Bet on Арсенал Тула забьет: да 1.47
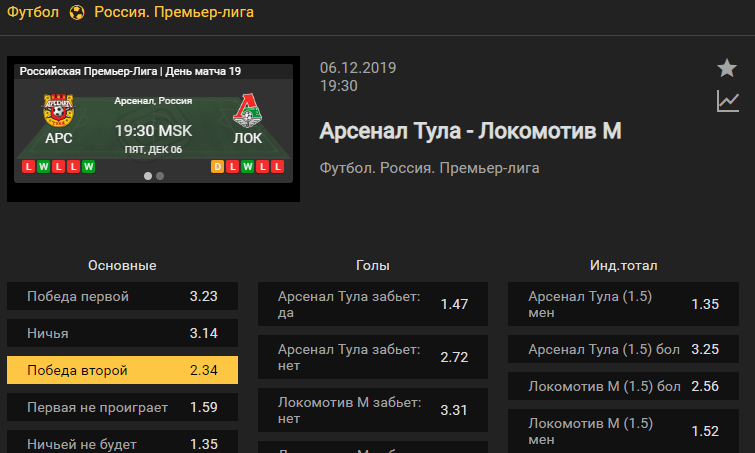This screenshot has width=755, height=453. [x=373, y=304]
